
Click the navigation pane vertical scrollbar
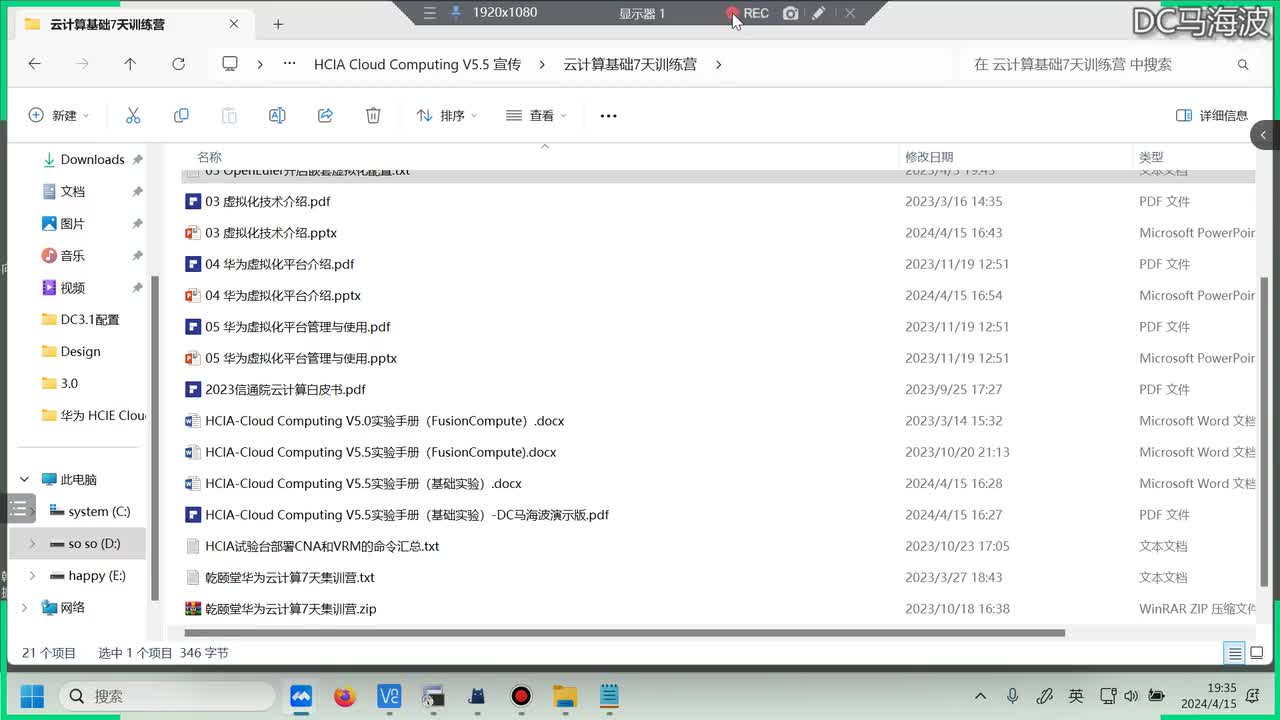154,438
